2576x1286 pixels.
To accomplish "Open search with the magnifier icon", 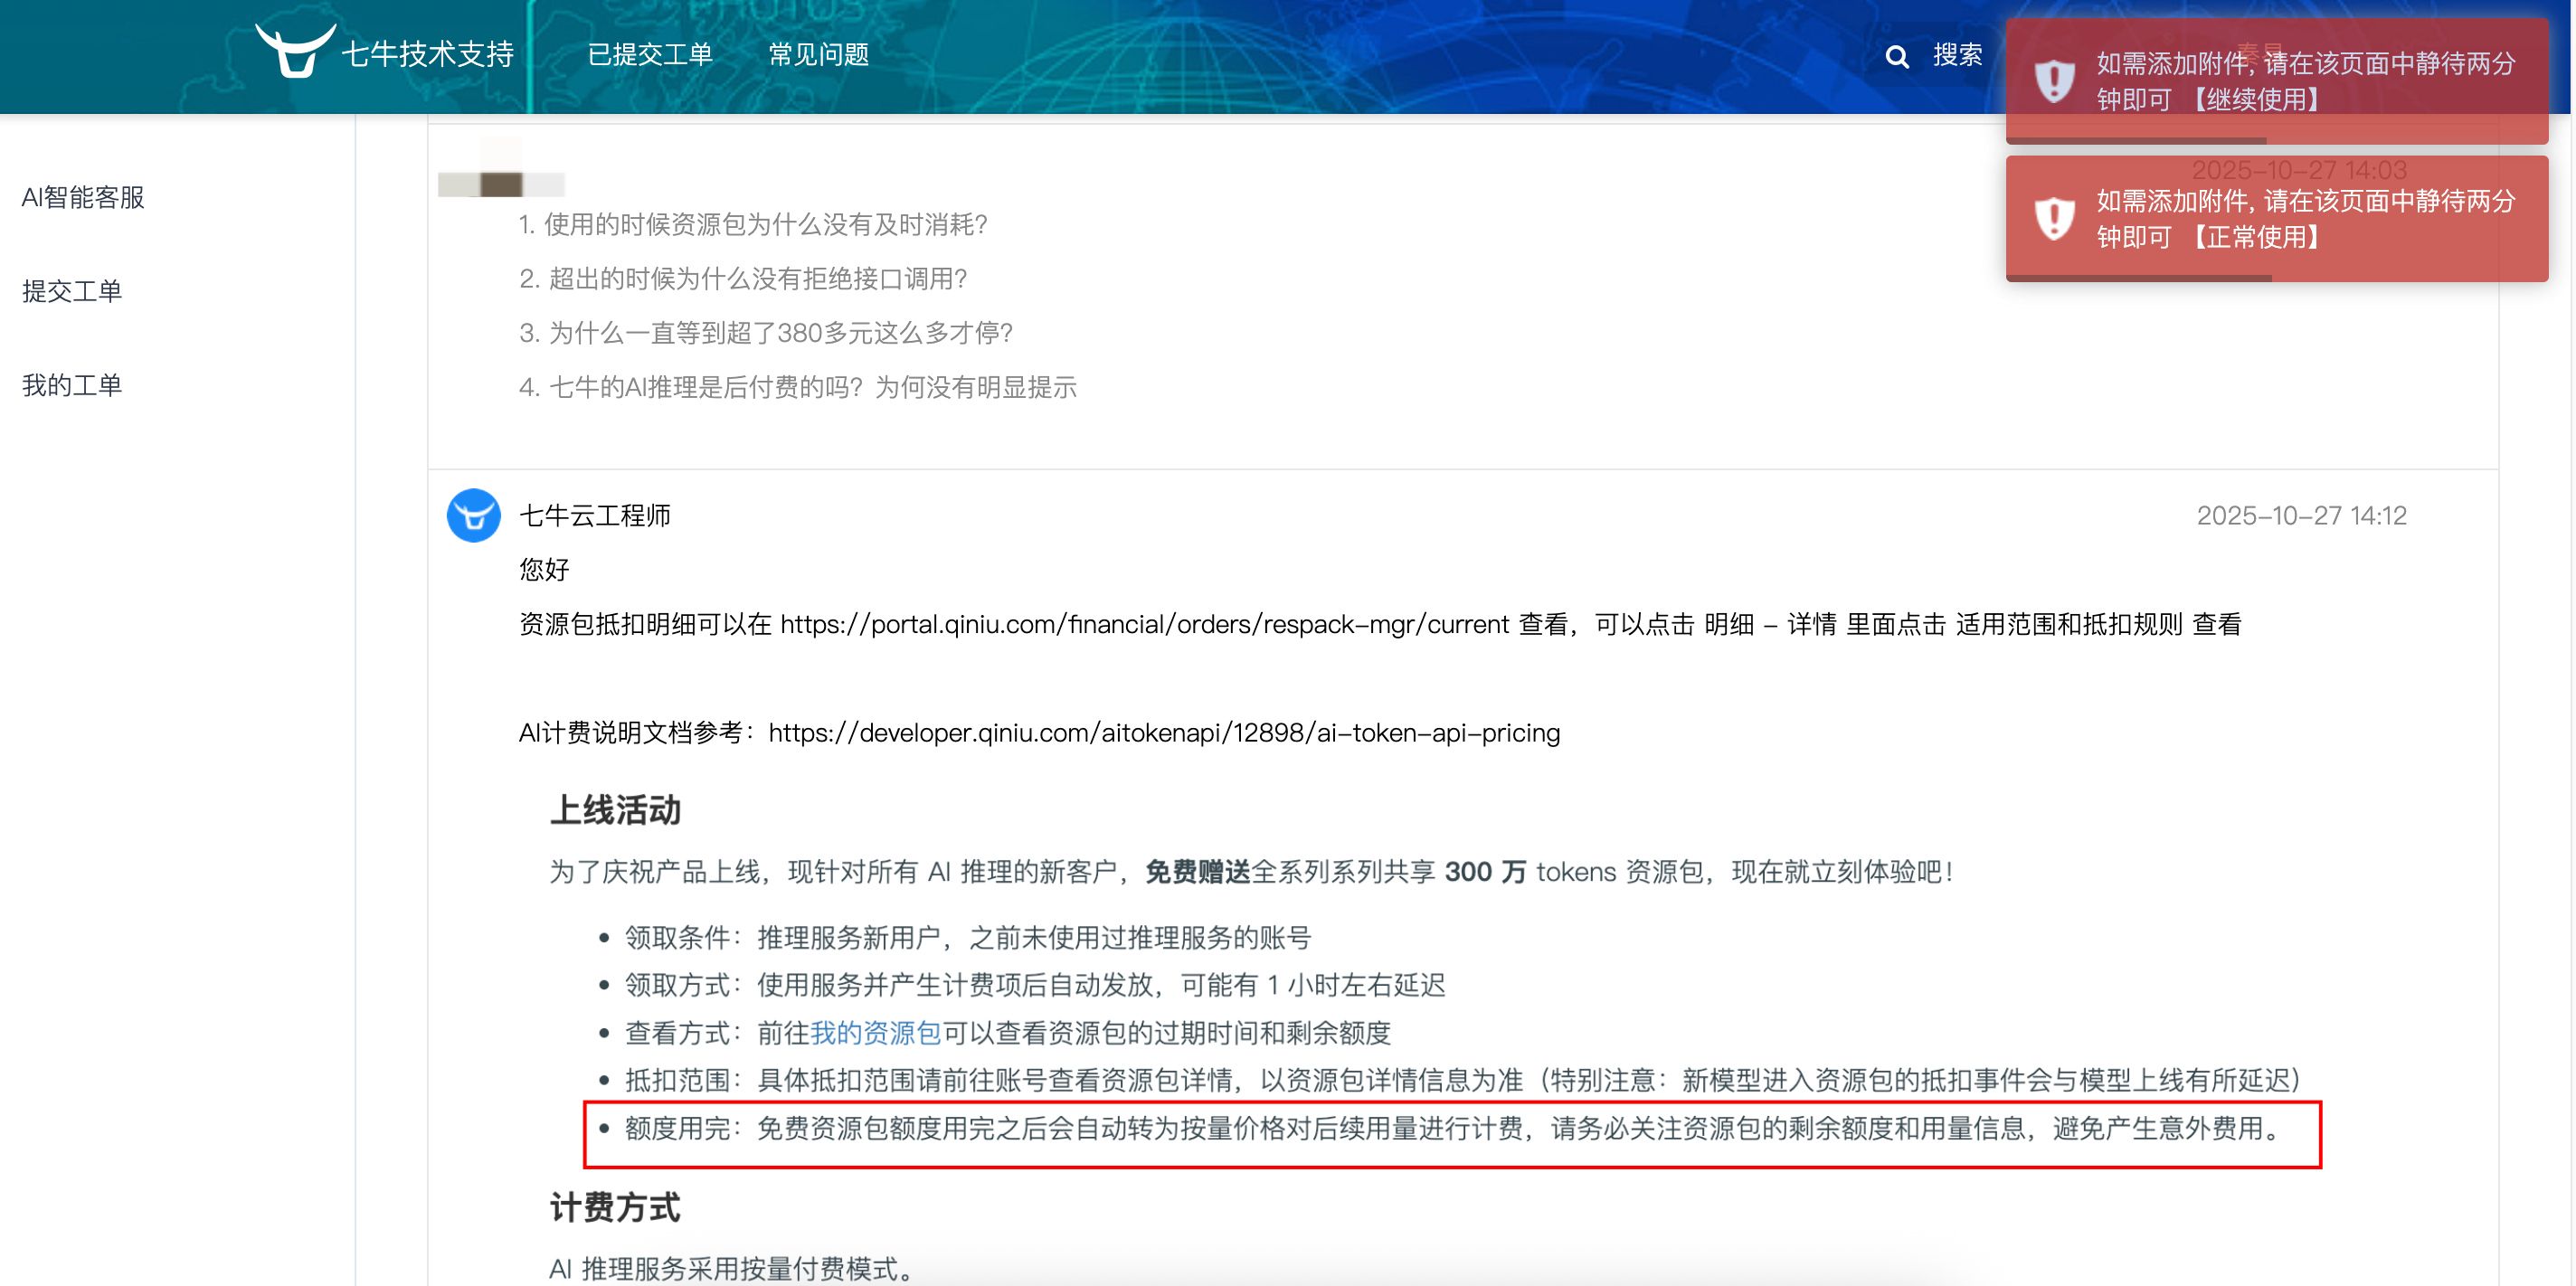I will pos(1896,57).
